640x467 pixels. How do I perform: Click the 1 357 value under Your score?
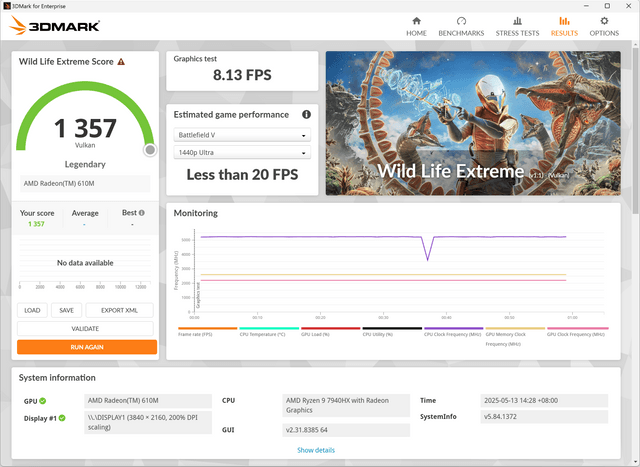[x=36, y=224]
